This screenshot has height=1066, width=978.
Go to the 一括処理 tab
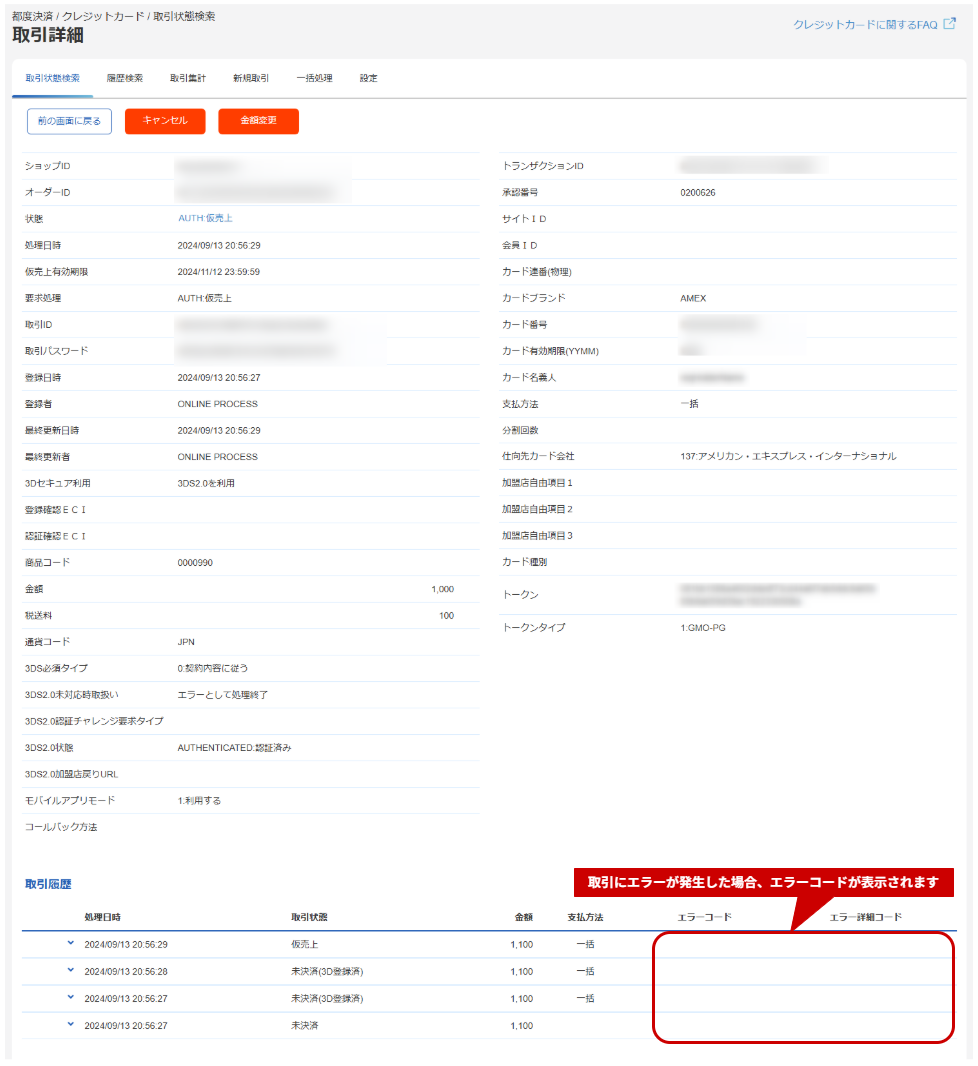[314, 78]
